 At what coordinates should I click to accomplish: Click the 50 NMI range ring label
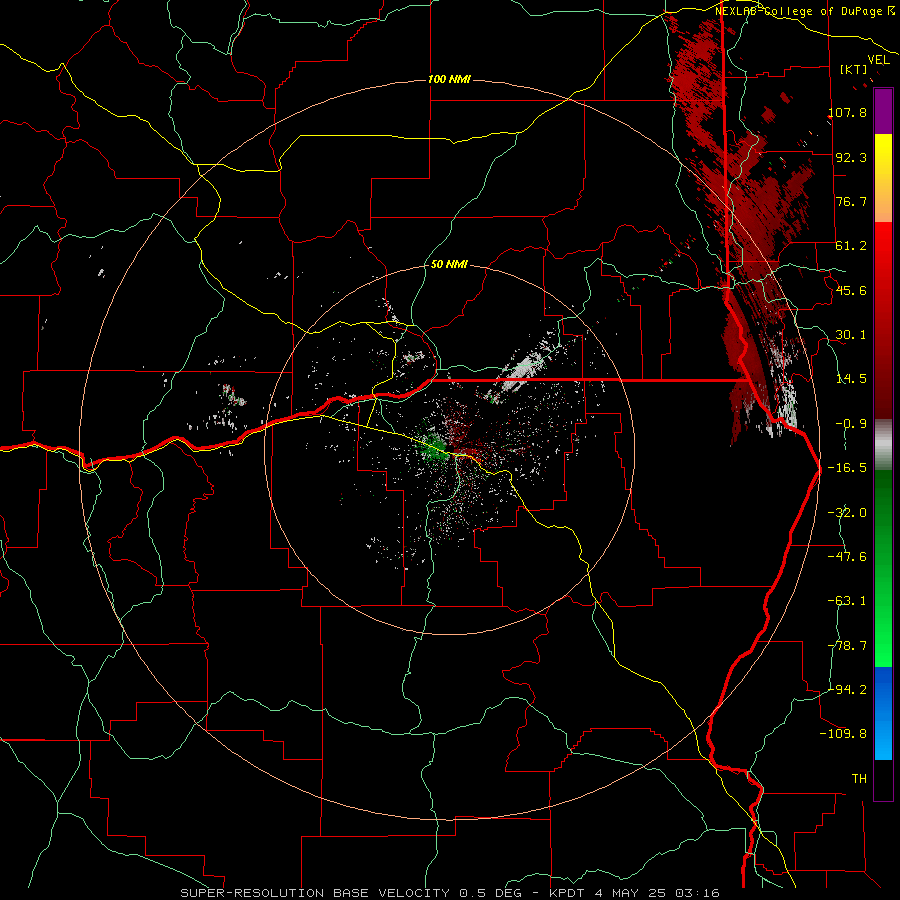point(449,264)
